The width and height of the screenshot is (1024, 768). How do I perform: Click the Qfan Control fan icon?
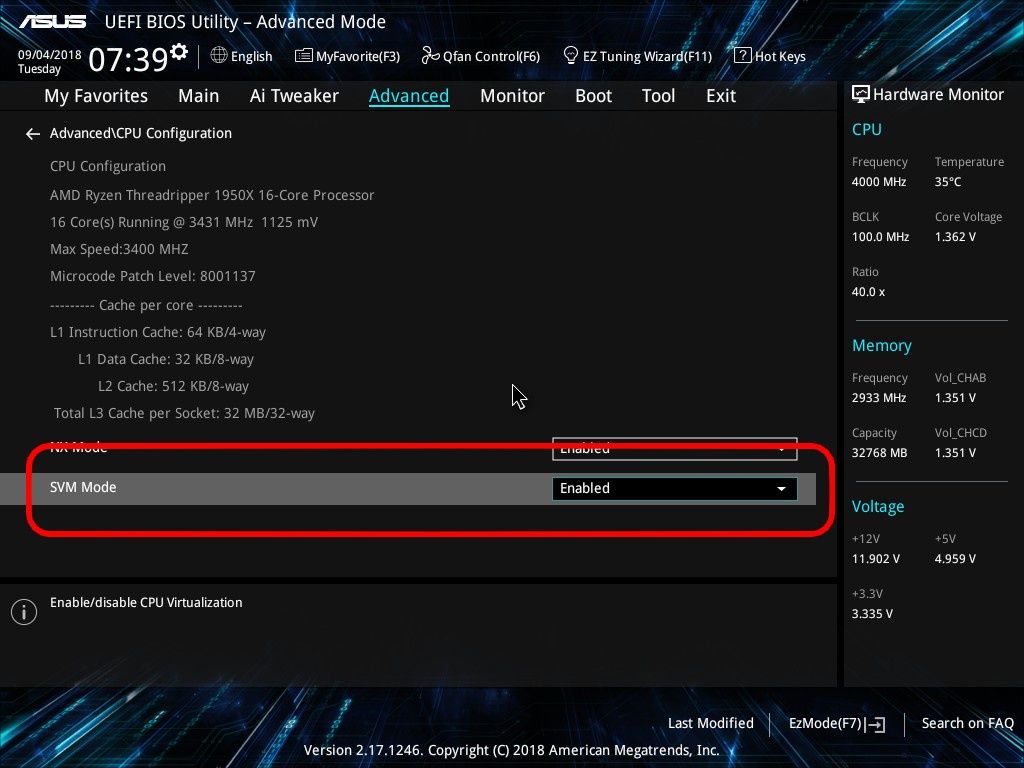pos(430,56)
